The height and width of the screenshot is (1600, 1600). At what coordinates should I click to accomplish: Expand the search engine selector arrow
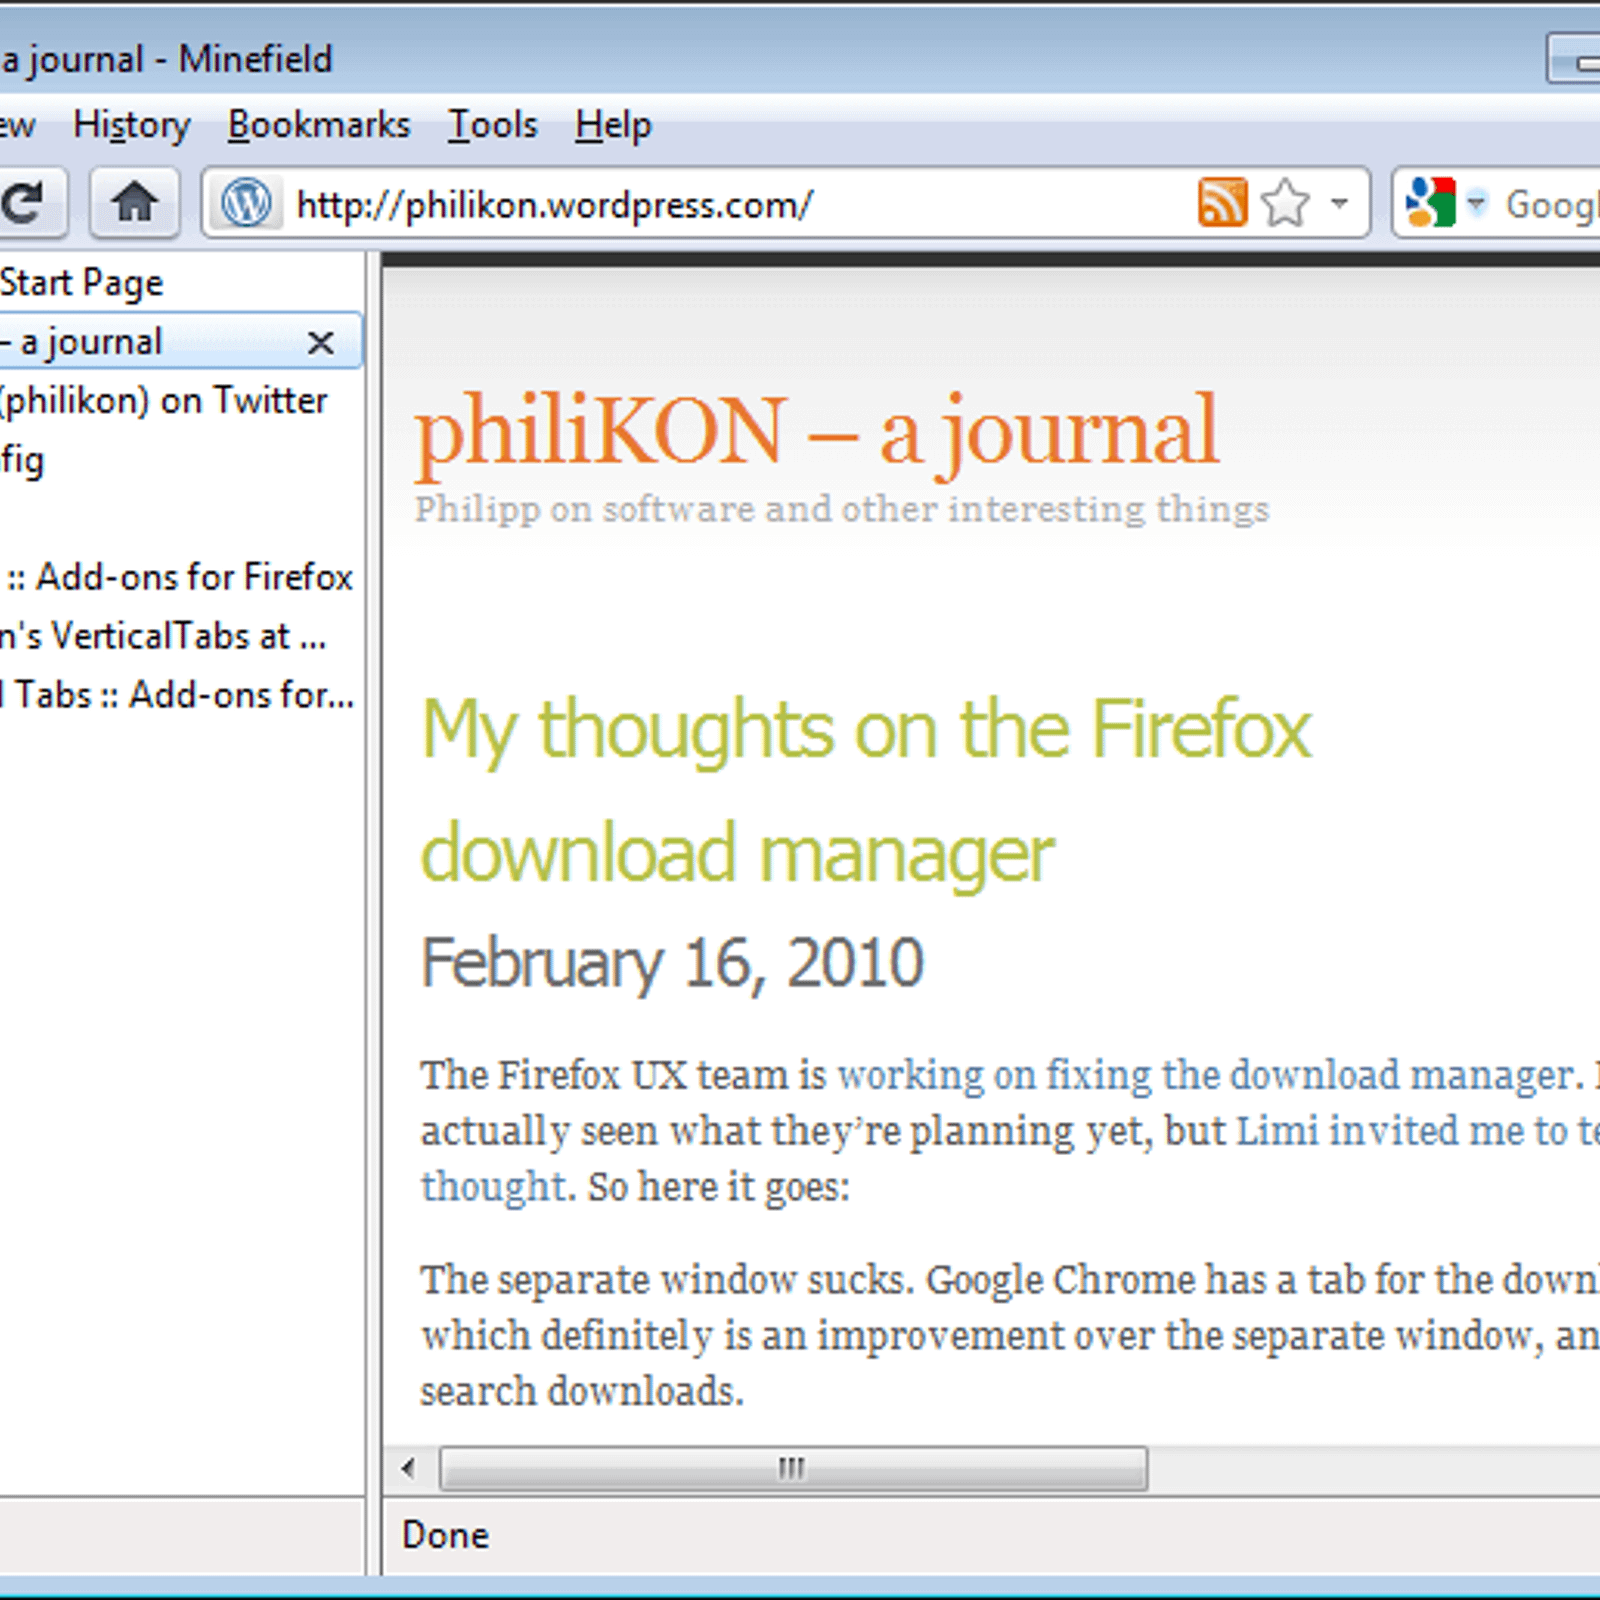pos(1476,203)
